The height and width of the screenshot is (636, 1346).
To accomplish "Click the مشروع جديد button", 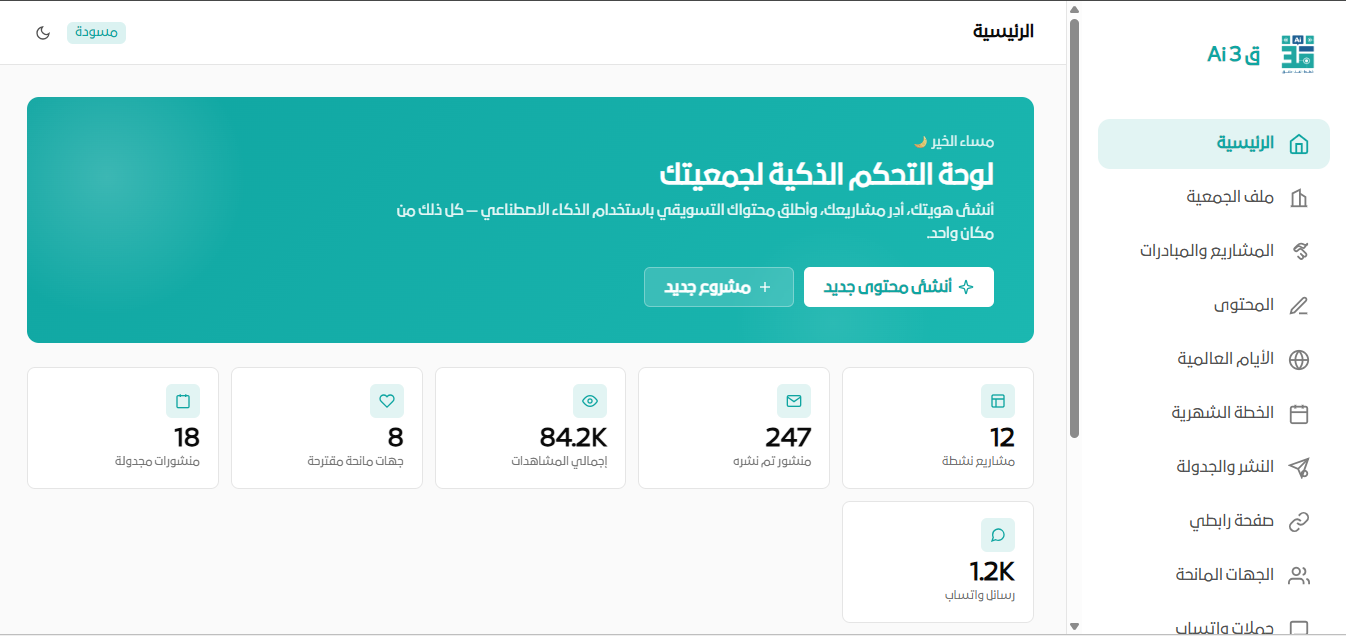I will click(x=719, y=287).
